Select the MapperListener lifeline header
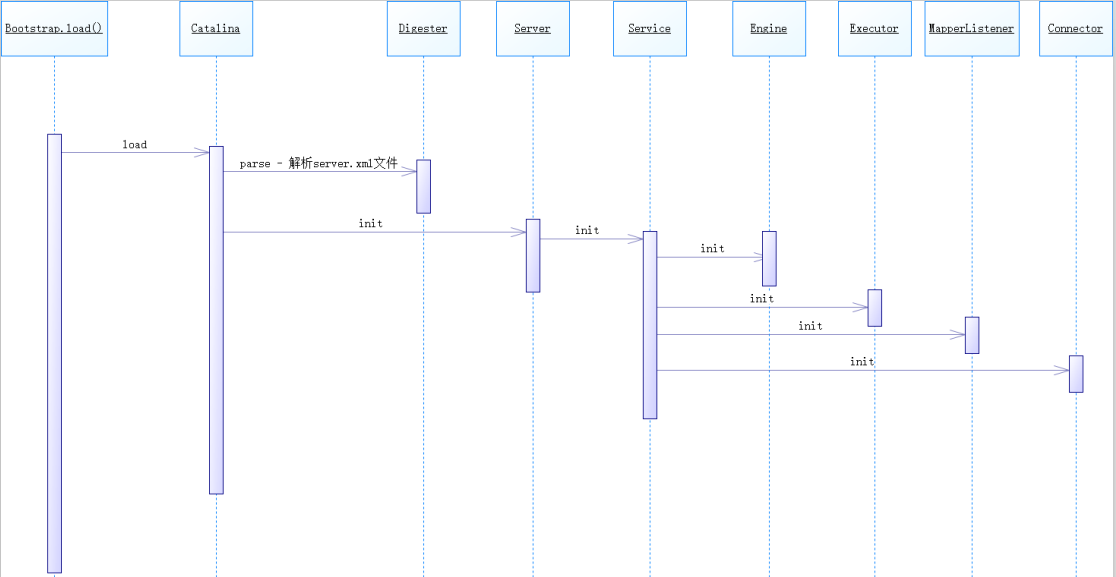The image size is (1116, 577). (x=972, y=28)
